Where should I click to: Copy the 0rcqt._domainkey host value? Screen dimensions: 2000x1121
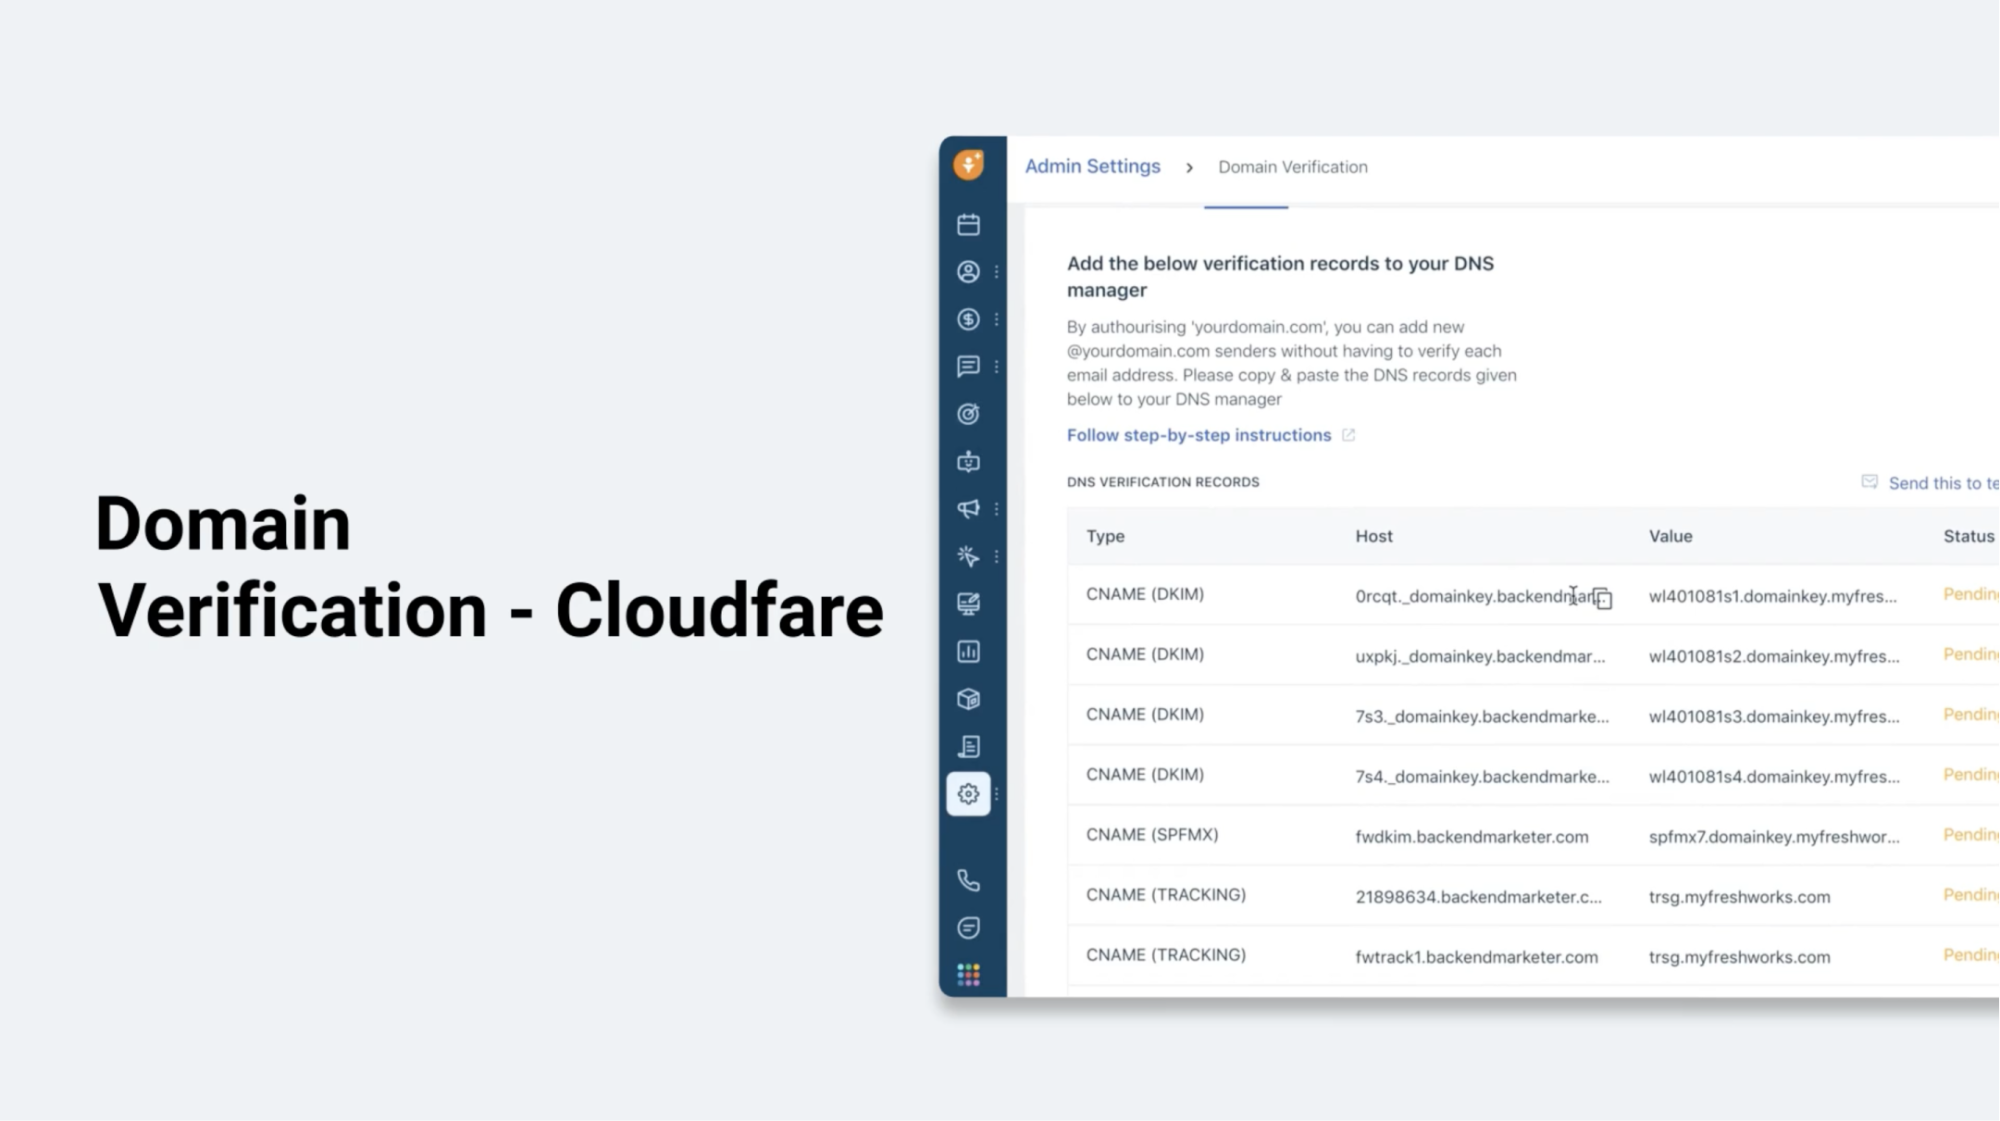tap(1603, 599)
